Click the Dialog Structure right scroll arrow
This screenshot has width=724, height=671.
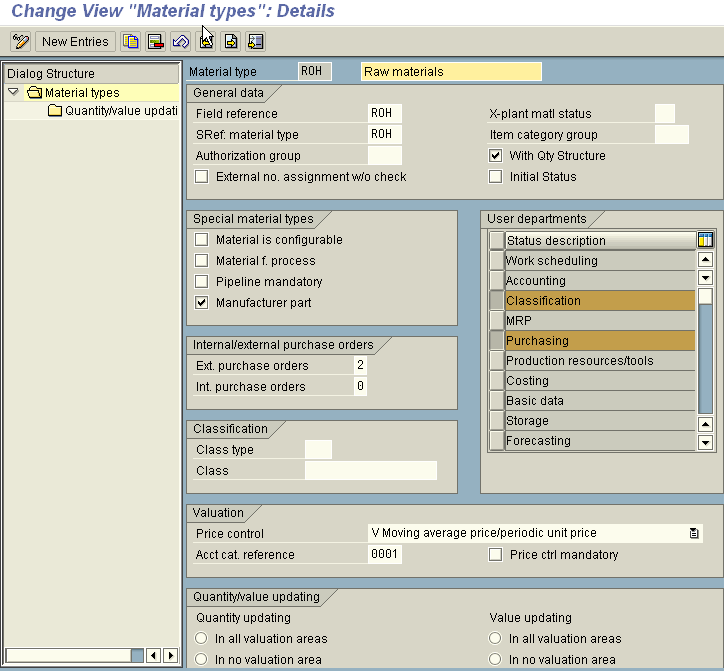[170, 655]
